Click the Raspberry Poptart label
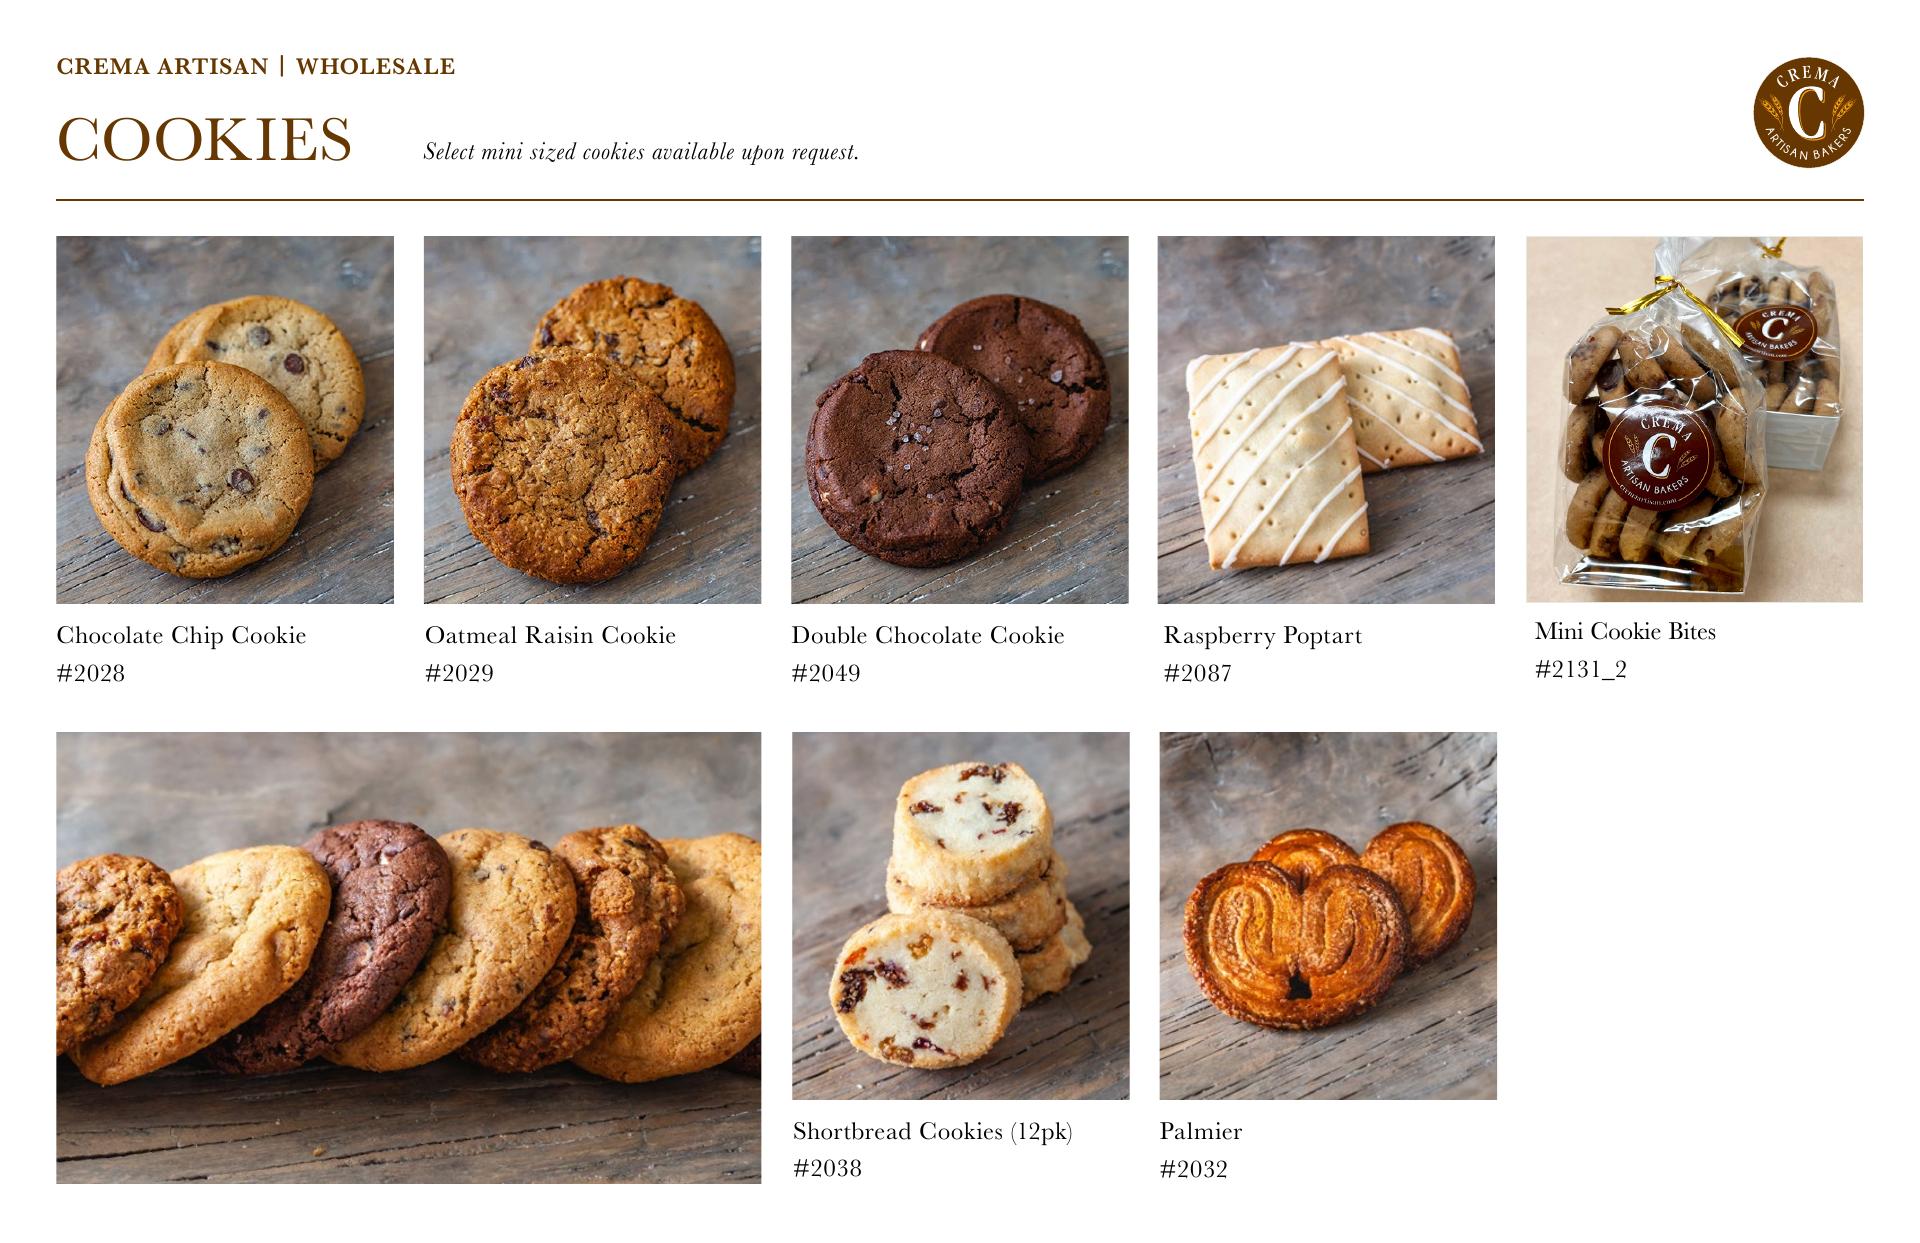Screen dimensions: 1920x1243 coord(1262,636)
